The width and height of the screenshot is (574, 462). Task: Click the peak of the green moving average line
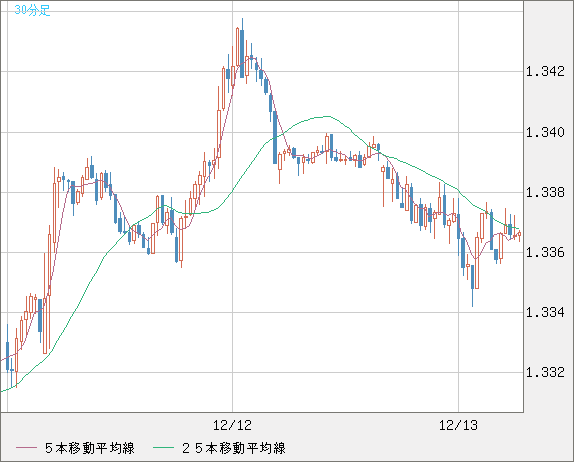point(327,116)
